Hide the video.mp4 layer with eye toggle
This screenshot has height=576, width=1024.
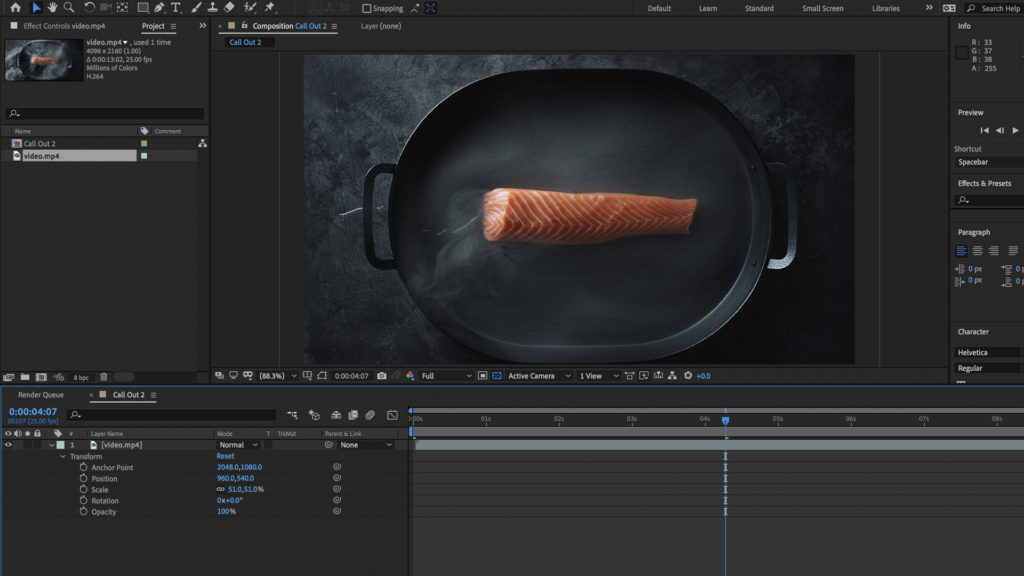click(8, 445)
